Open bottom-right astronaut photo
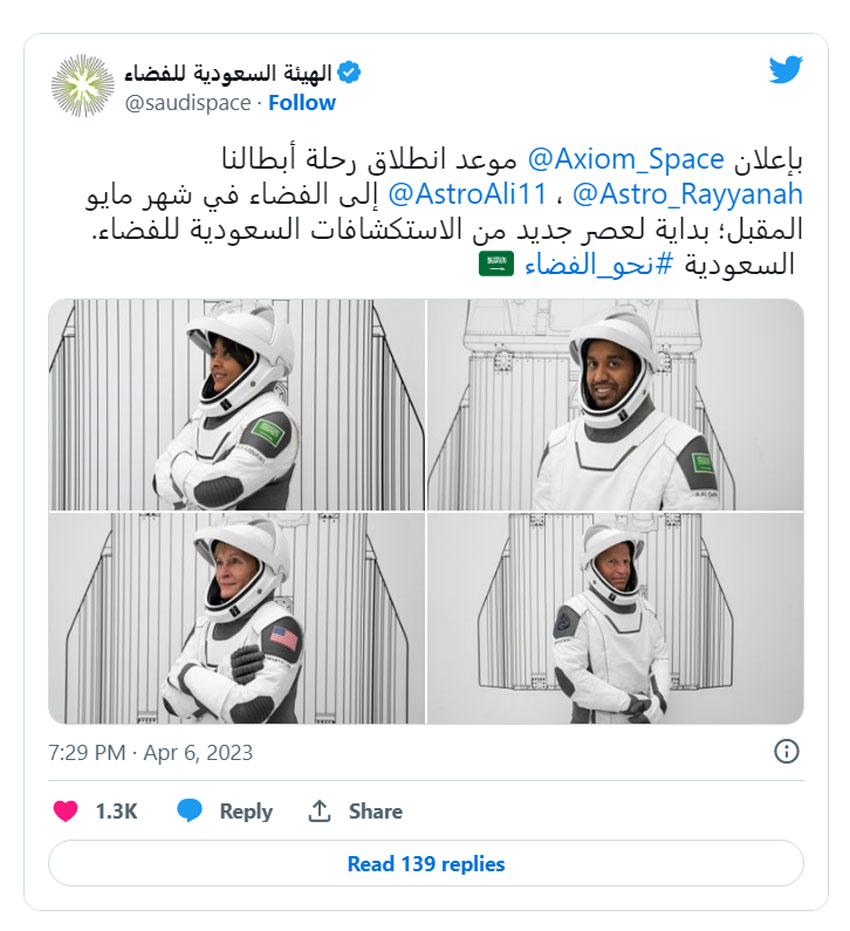 pos(615,619)
